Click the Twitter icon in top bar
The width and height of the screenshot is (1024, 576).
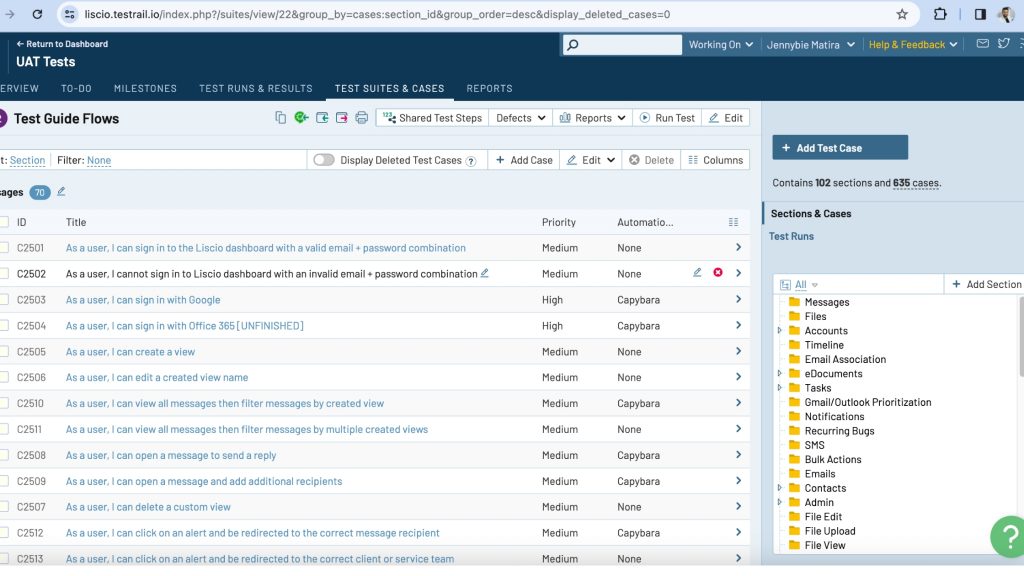1002,44
